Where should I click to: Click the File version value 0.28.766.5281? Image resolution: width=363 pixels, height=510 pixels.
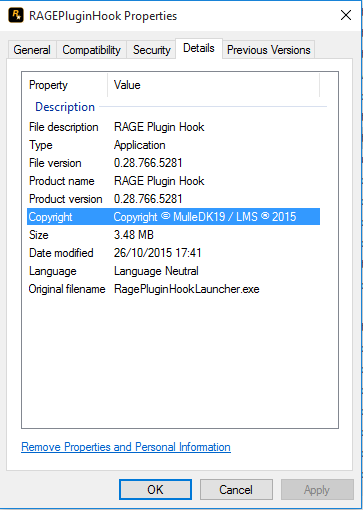point(148,163)
